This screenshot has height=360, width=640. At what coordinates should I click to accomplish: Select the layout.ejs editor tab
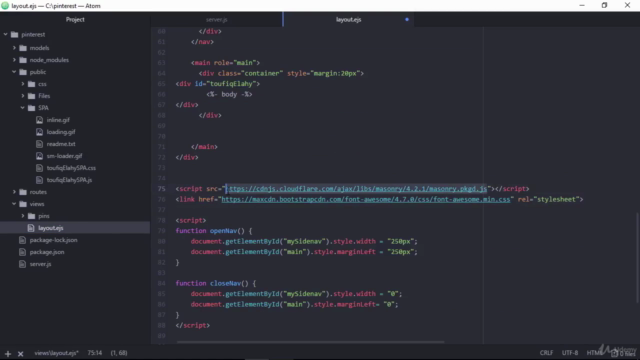[348, 20]
